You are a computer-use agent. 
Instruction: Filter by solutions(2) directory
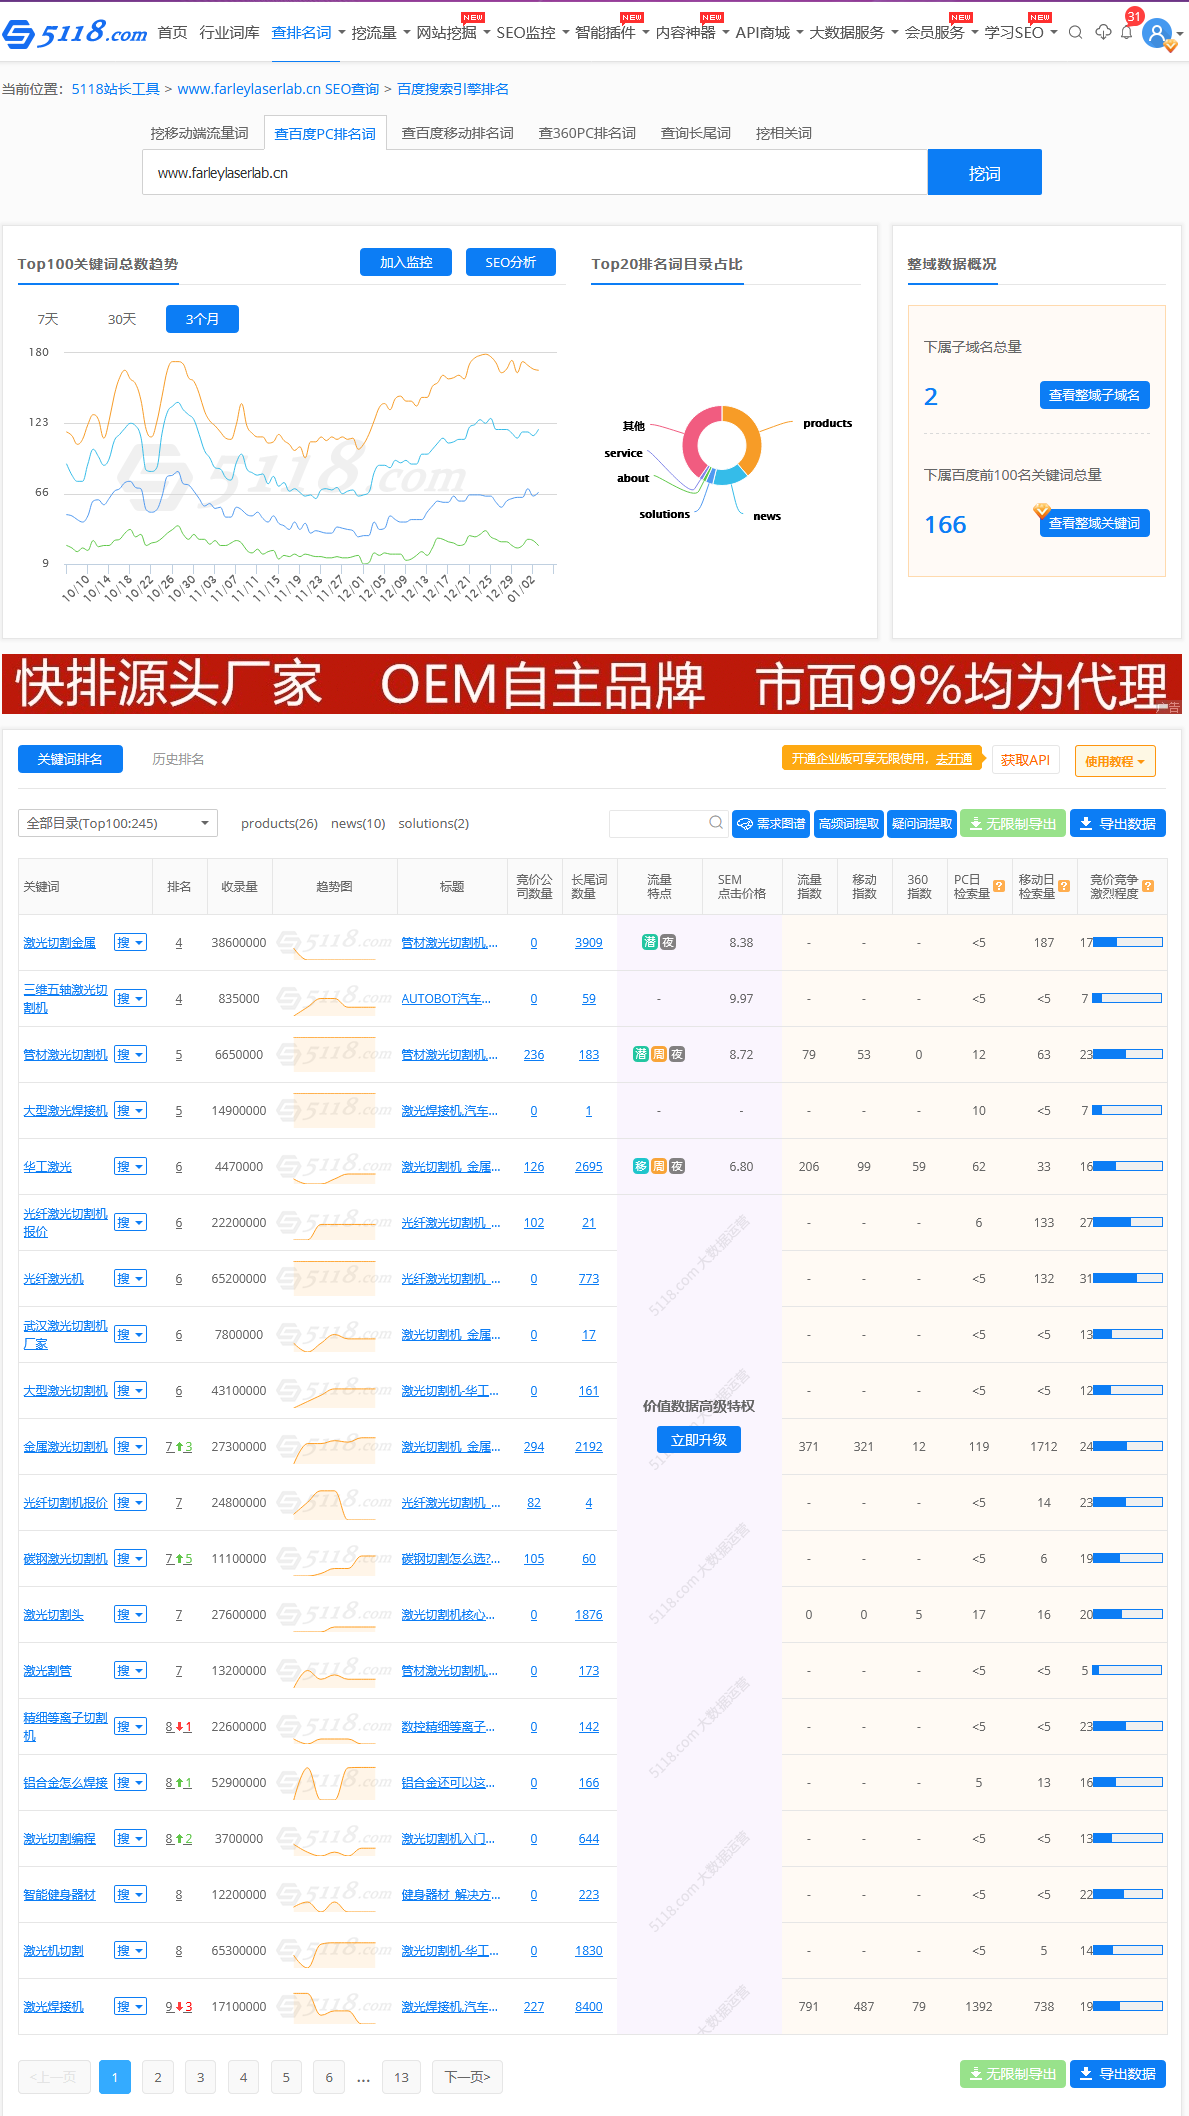(x=434, y=823)
